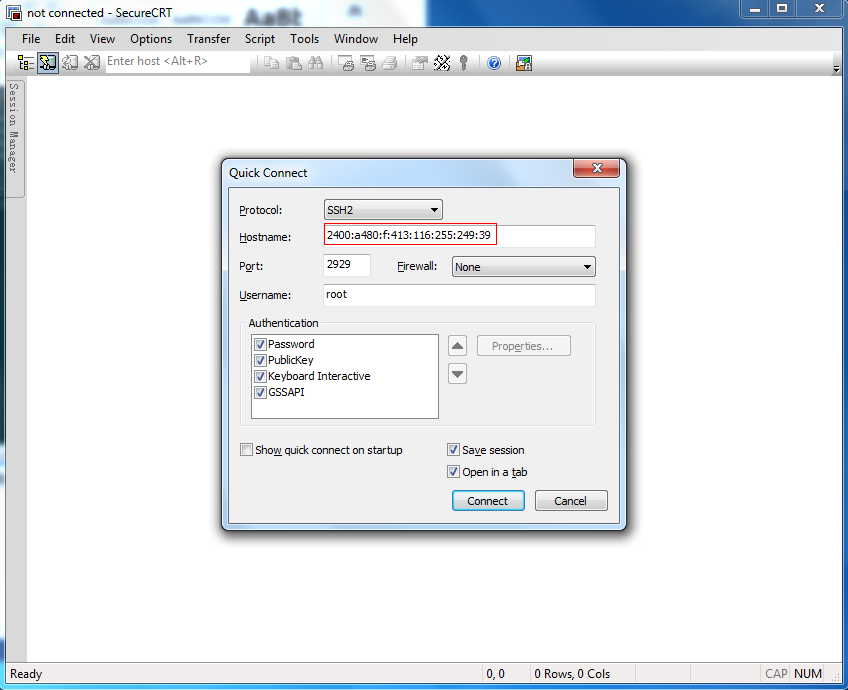Move authentication method up with arrow button
This screenshot has width=848, height=690.
pos(457,346)
